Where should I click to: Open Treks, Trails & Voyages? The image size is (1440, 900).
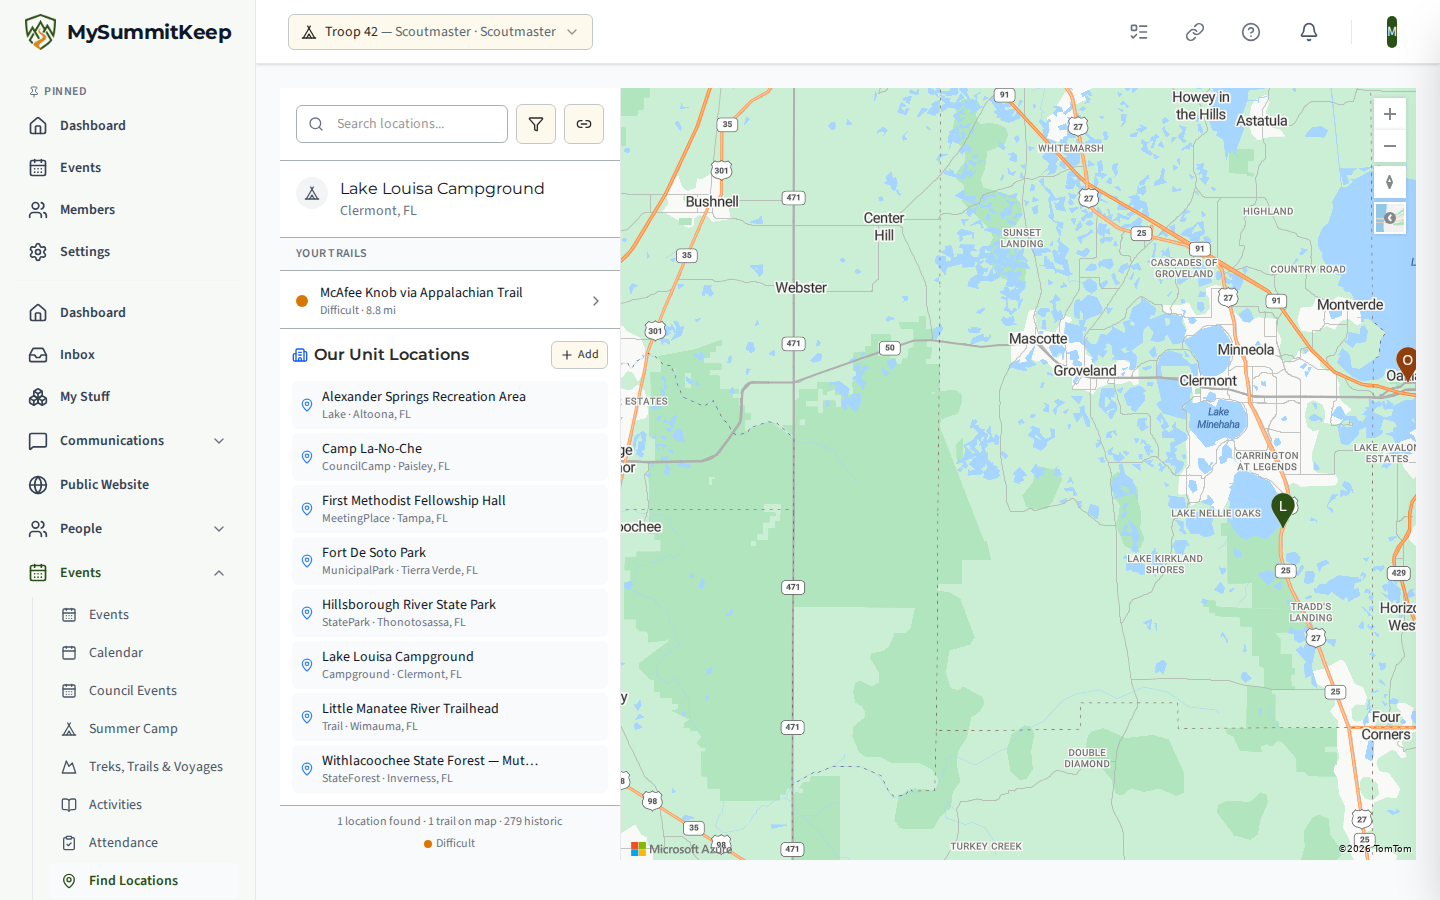(x=144, y=767)
